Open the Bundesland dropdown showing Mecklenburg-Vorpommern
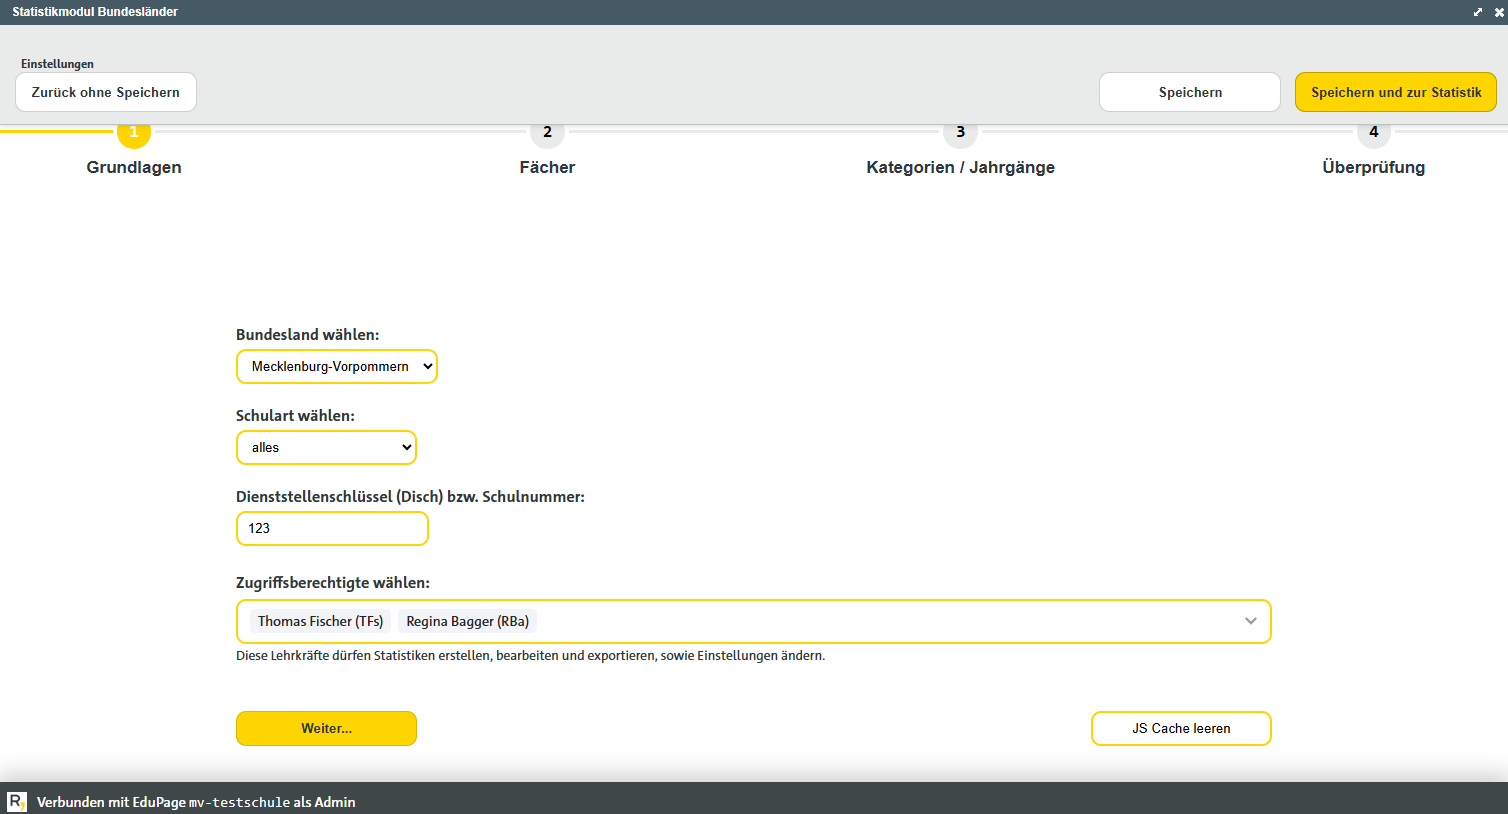The width and height of the screenshot is (1508, 814). point(337,366)
